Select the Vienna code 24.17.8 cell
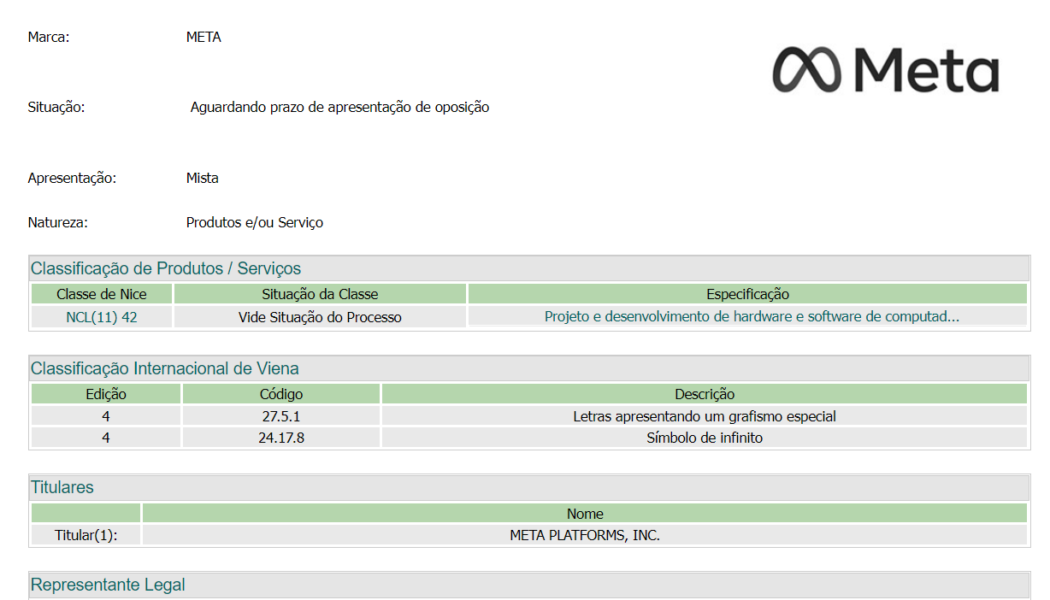This screenshot has width=1050, height=600. tap(281, 437)
